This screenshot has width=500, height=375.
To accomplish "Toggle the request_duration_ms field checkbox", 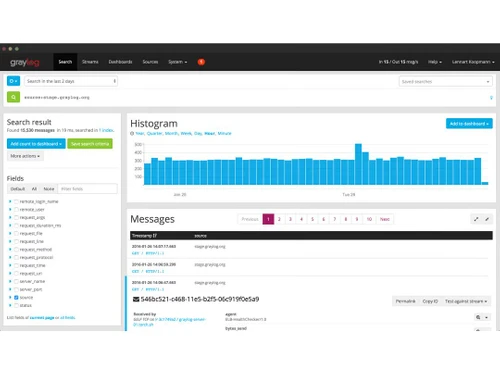I will click(x=16, y=225).
